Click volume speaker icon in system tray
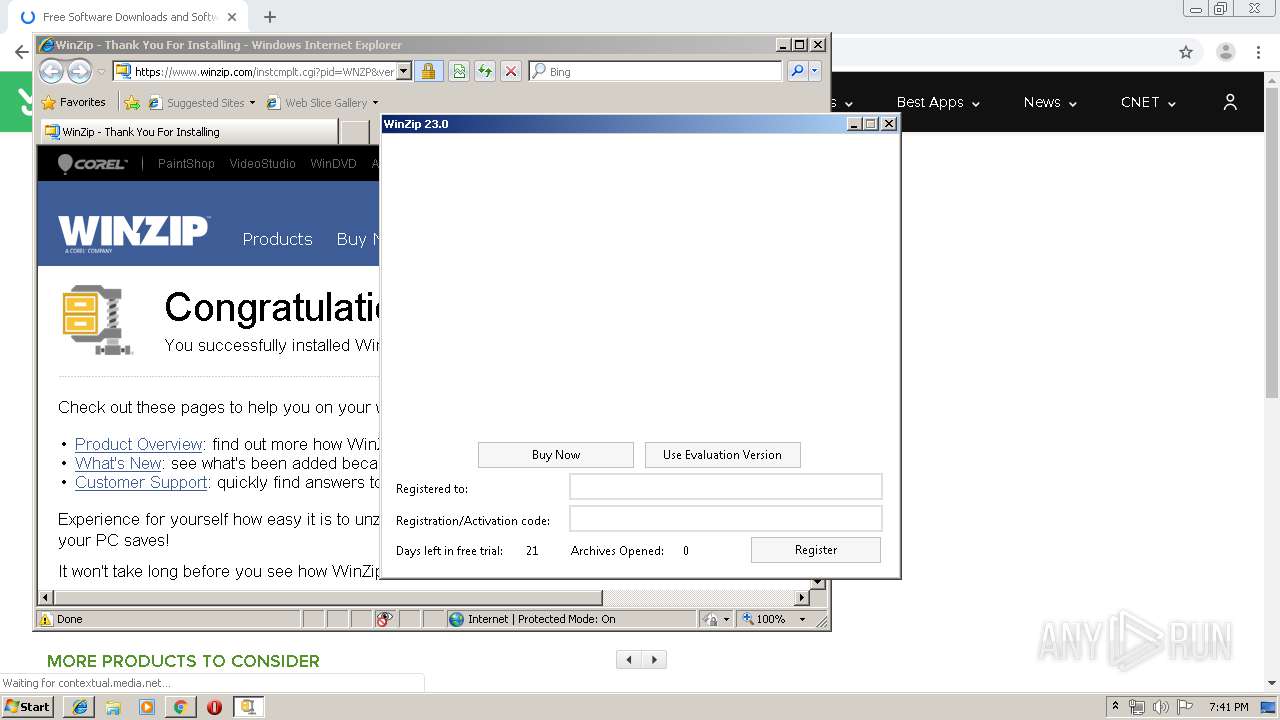The width and height of the screenshot is (1280, 720). coord(1160,707)
